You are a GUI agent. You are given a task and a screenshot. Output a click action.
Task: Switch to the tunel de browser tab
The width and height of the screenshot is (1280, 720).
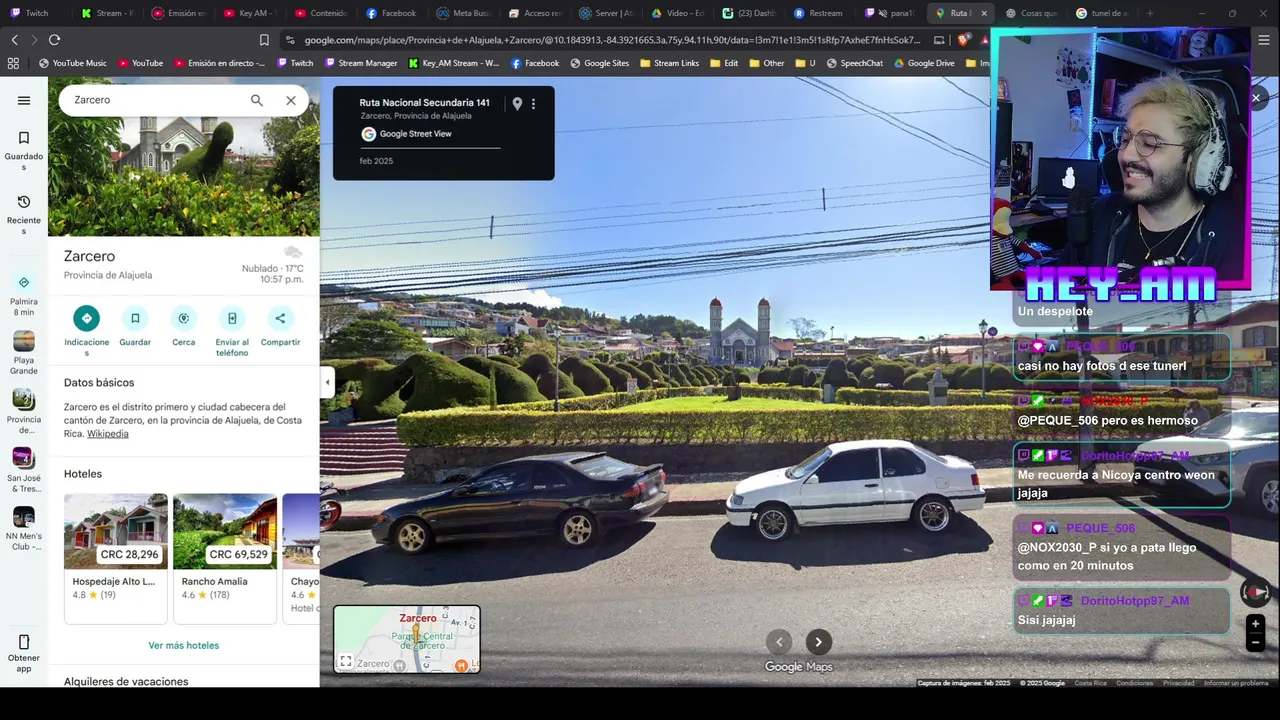pos(1103,13)
